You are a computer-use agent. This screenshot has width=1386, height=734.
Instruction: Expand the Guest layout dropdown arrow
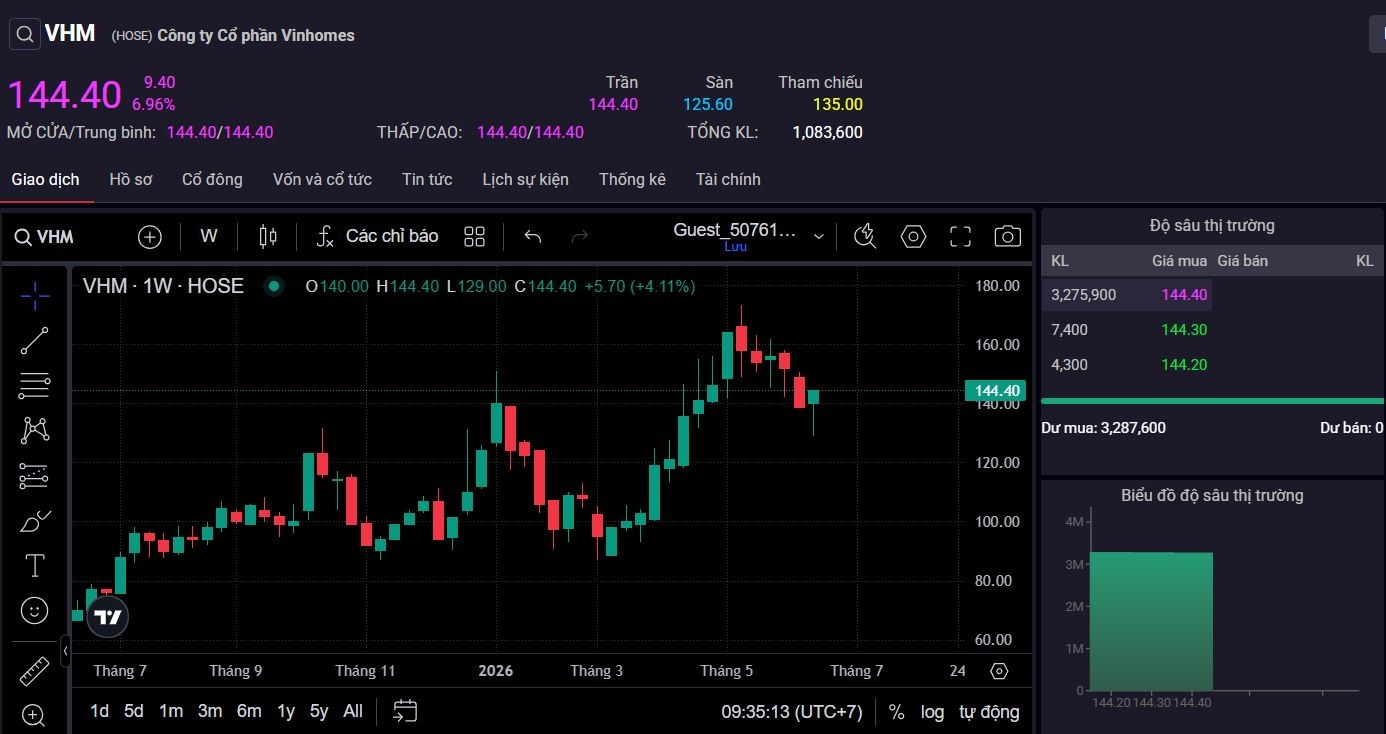pos(819,236)
